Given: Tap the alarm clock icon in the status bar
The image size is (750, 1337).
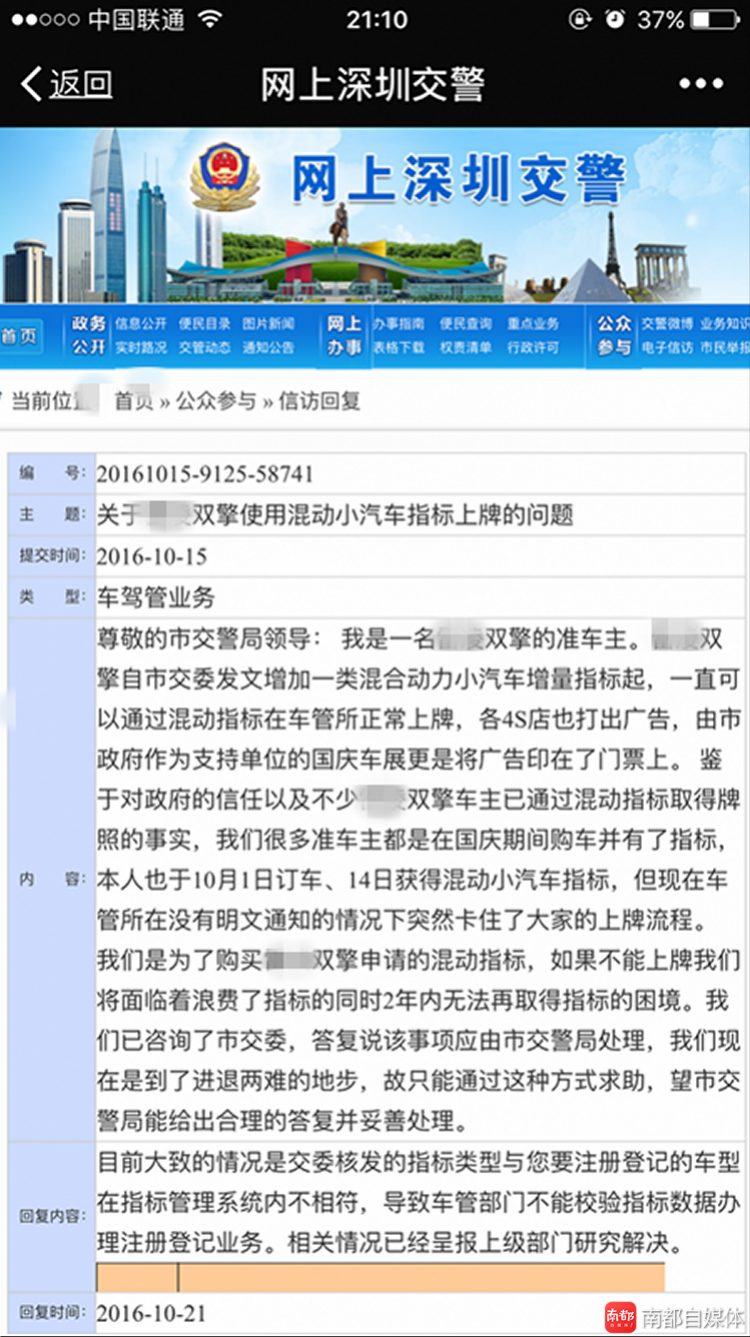Looking at the screenshot, I should [615, 19].
